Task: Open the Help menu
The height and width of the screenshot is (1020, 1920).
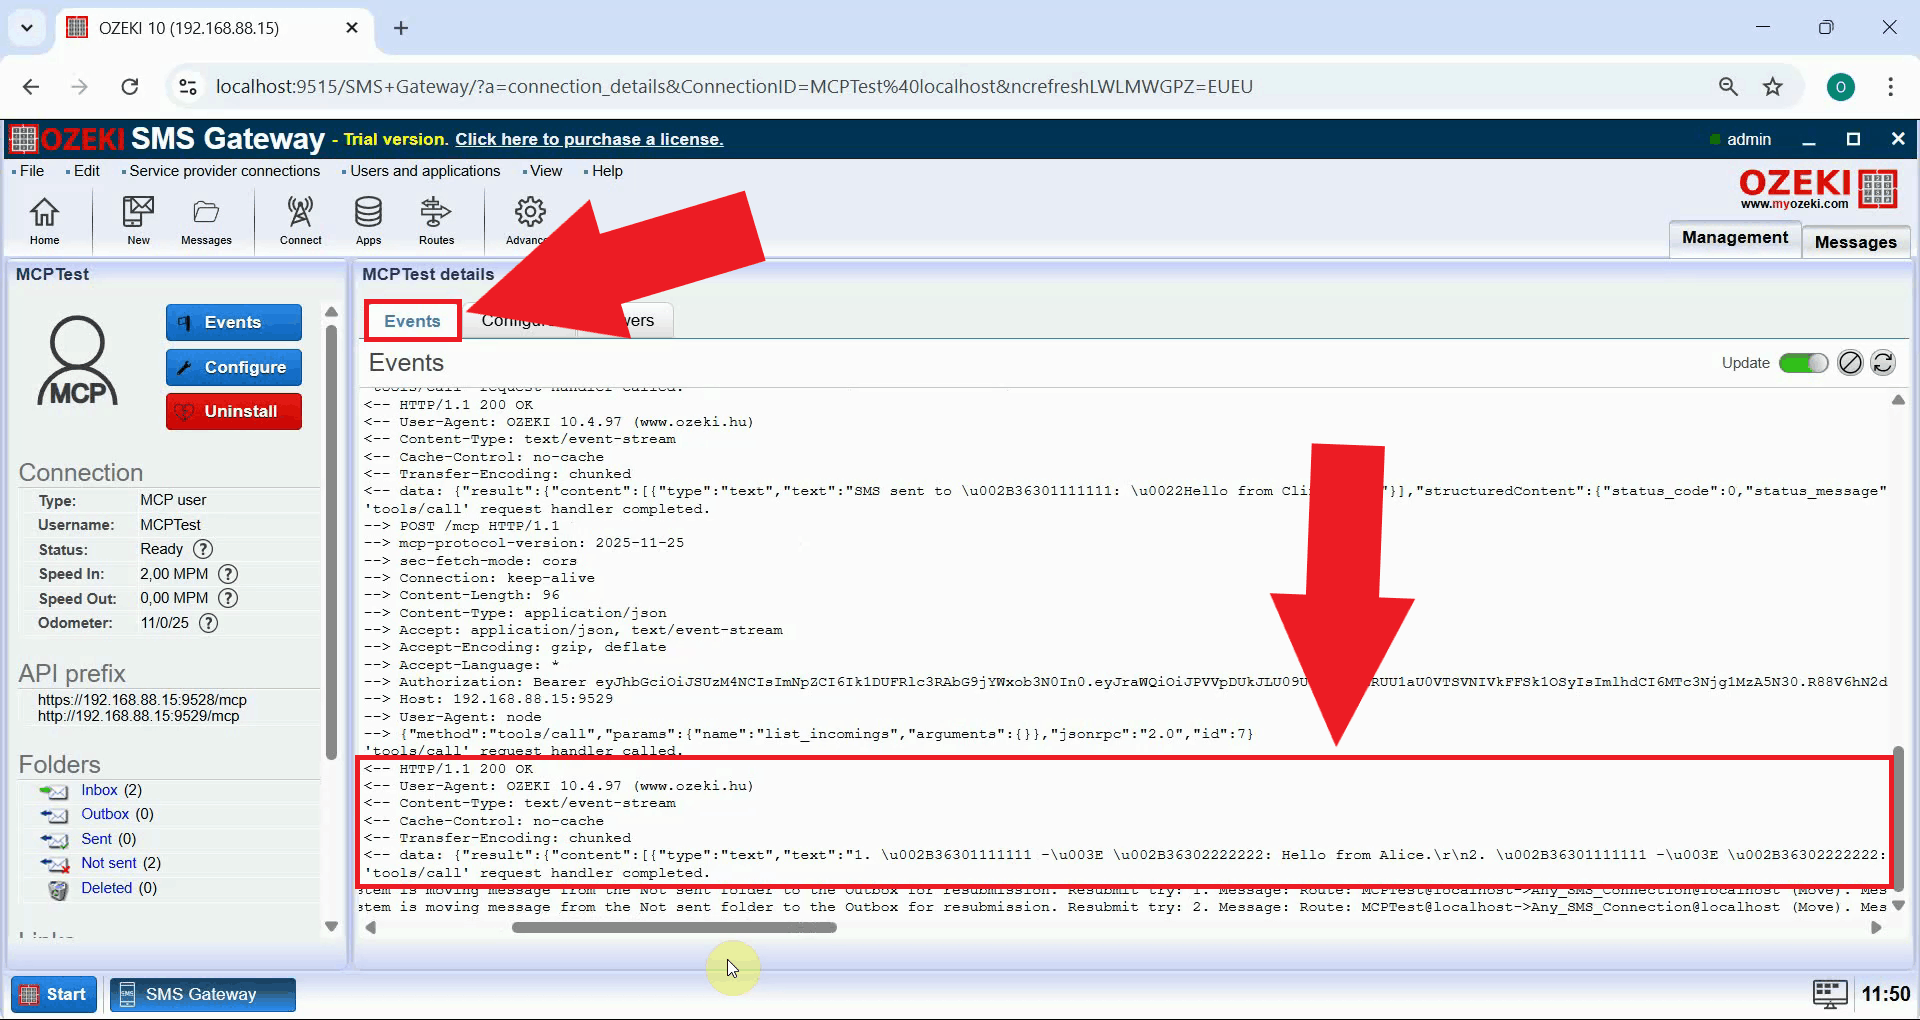Action: coord(606,171)
